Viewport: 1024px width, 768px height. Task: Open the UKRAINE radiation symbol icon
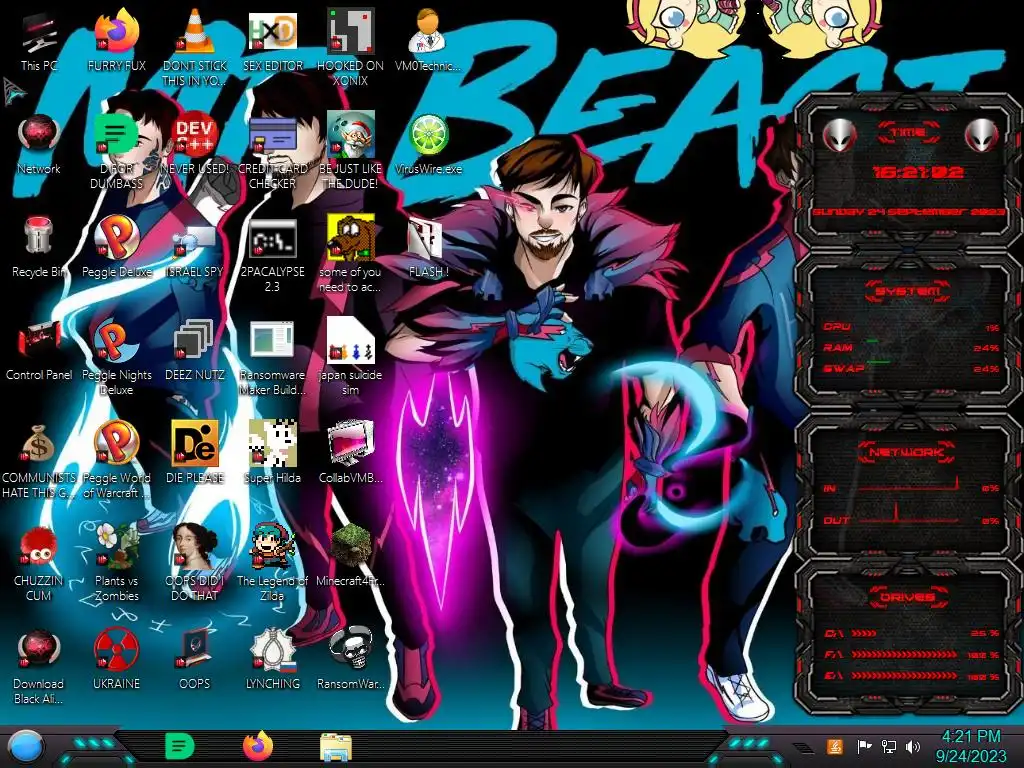(116, 660)
